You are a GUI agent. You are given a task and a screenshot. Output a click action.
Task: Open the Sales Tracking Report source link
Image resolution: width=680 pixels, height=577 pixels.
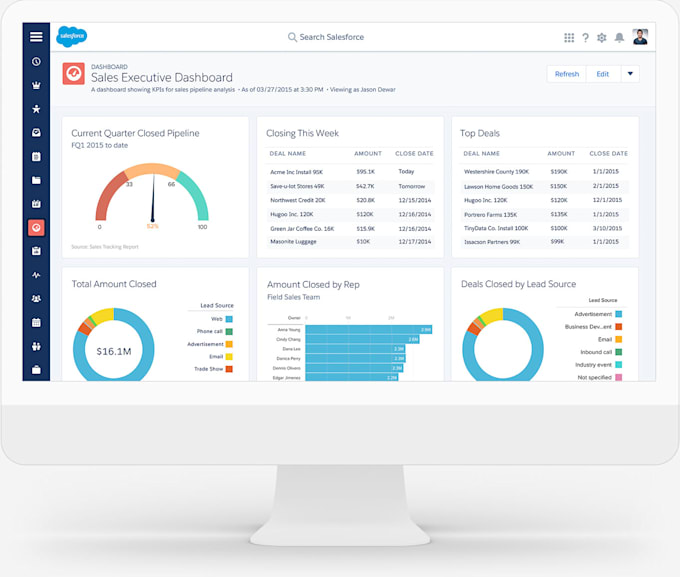pyautogui.click(x=105, y=247)
